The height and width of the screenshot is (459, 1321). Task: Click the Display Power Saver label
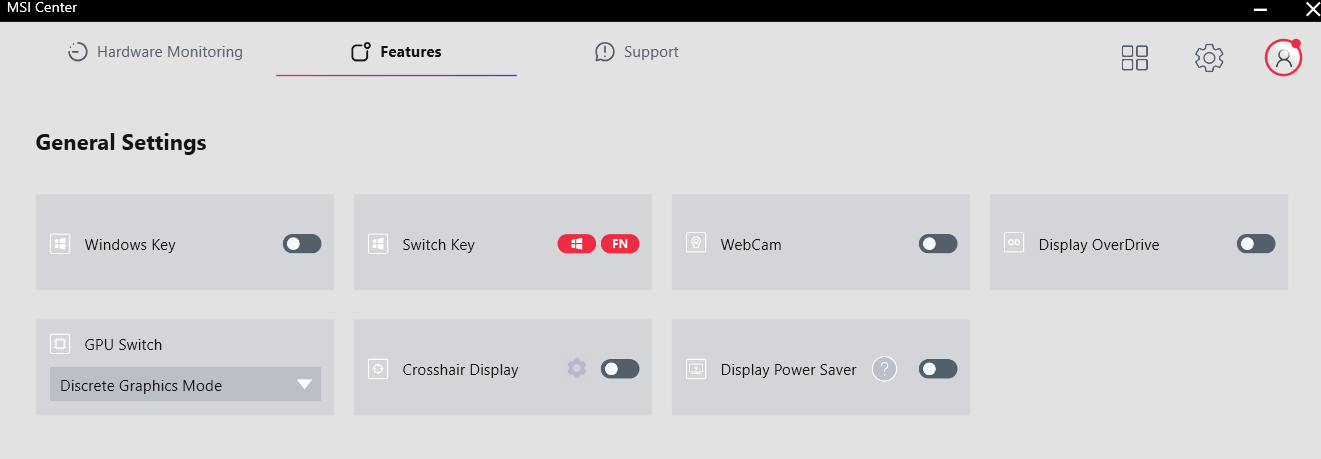coord(788,370)
